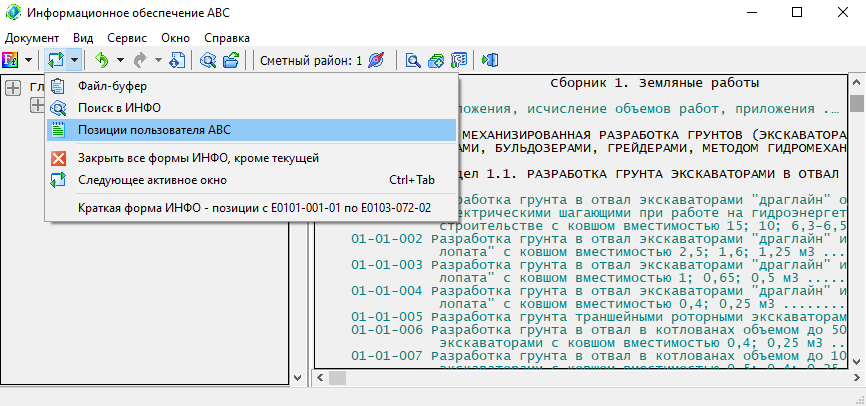The image size is (866, 406).
Task: Open the 01-01-005 траншейными роторными entry
Action: tap(598, 317)
